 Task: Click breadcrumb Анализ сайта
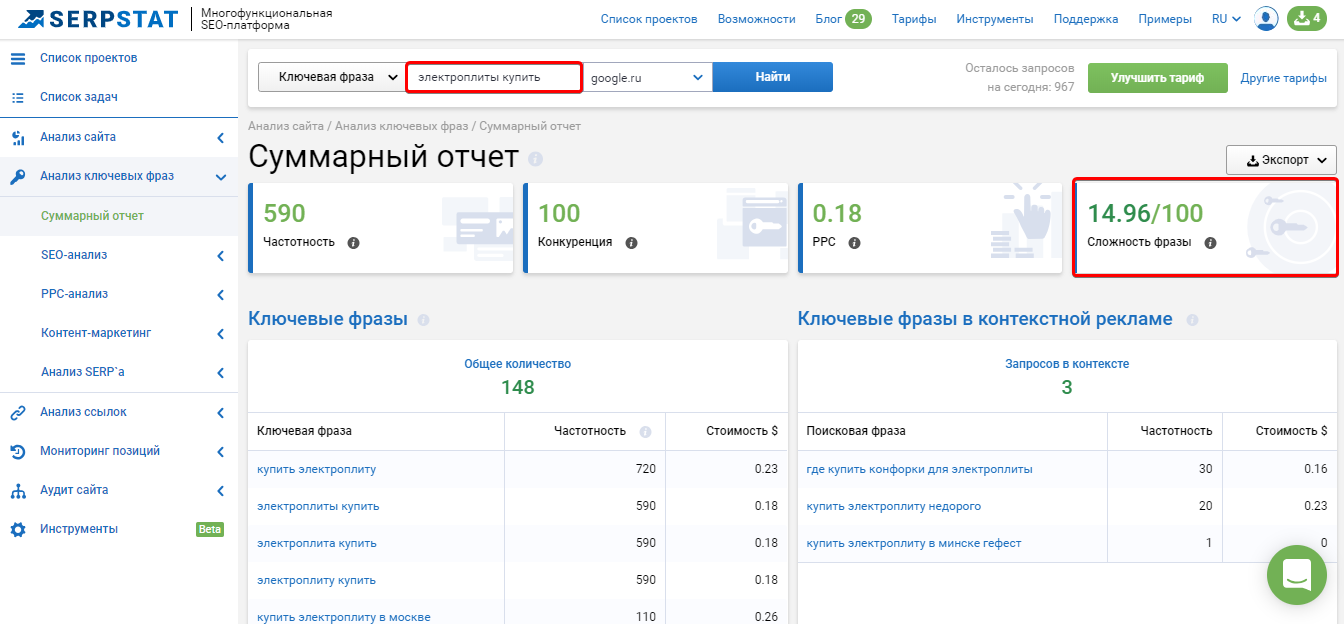pyautogui.click(x=286, y=126)
